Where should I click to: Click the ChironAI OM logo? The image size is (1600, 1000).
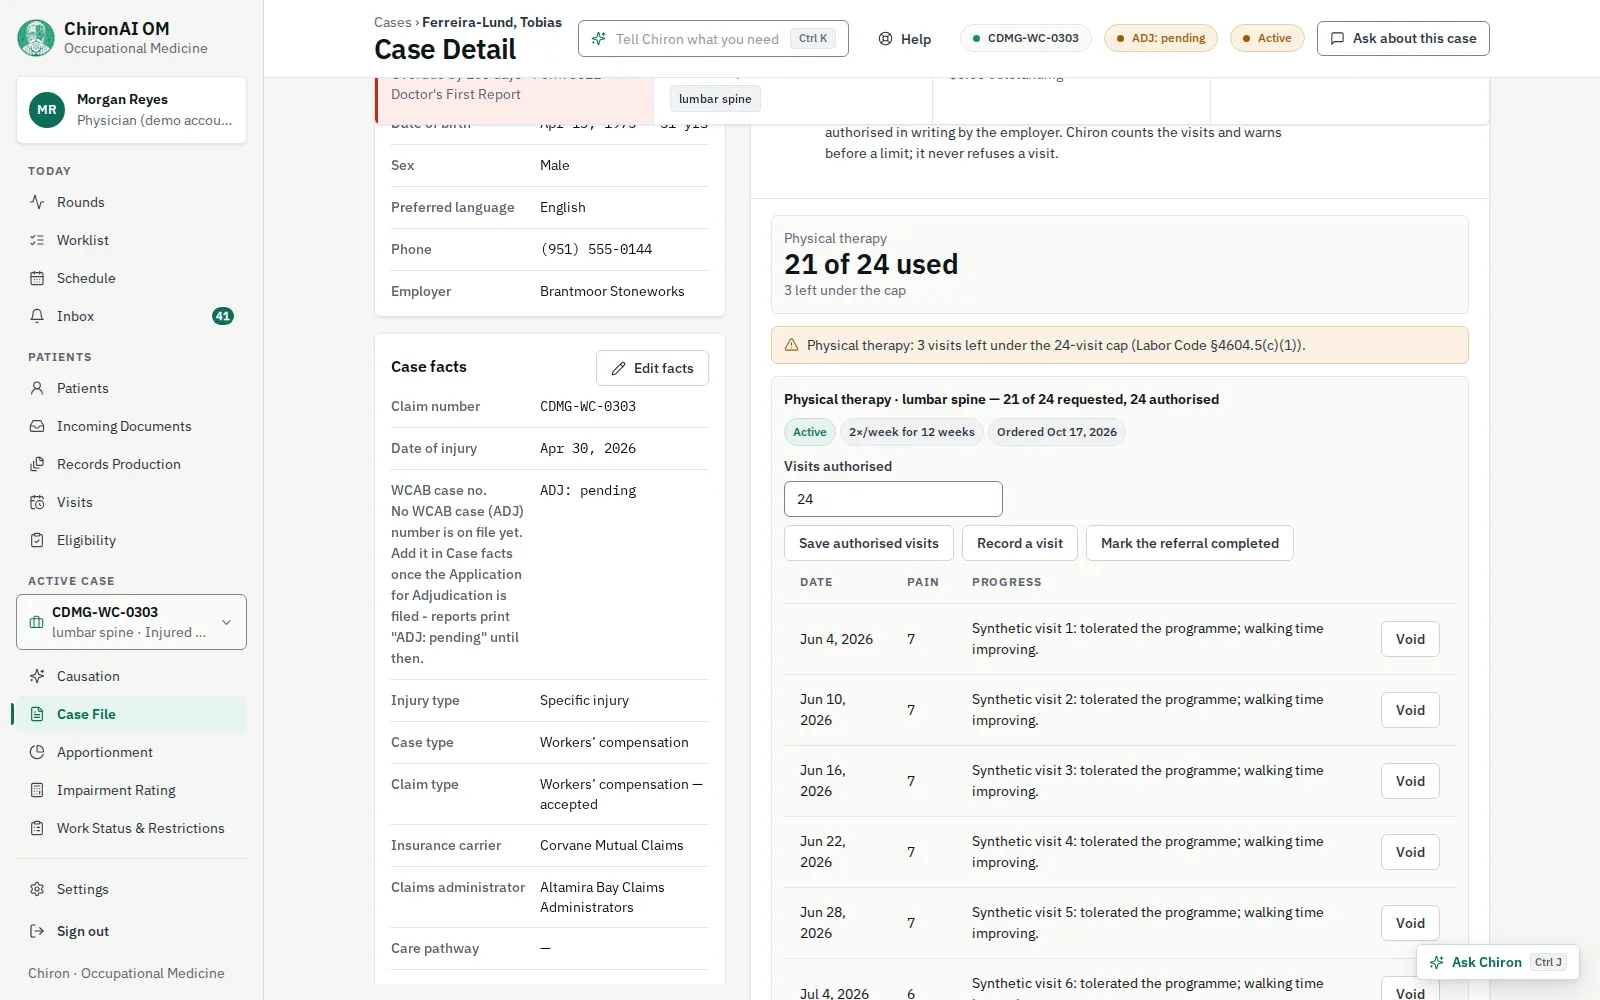tap(36, 38)
